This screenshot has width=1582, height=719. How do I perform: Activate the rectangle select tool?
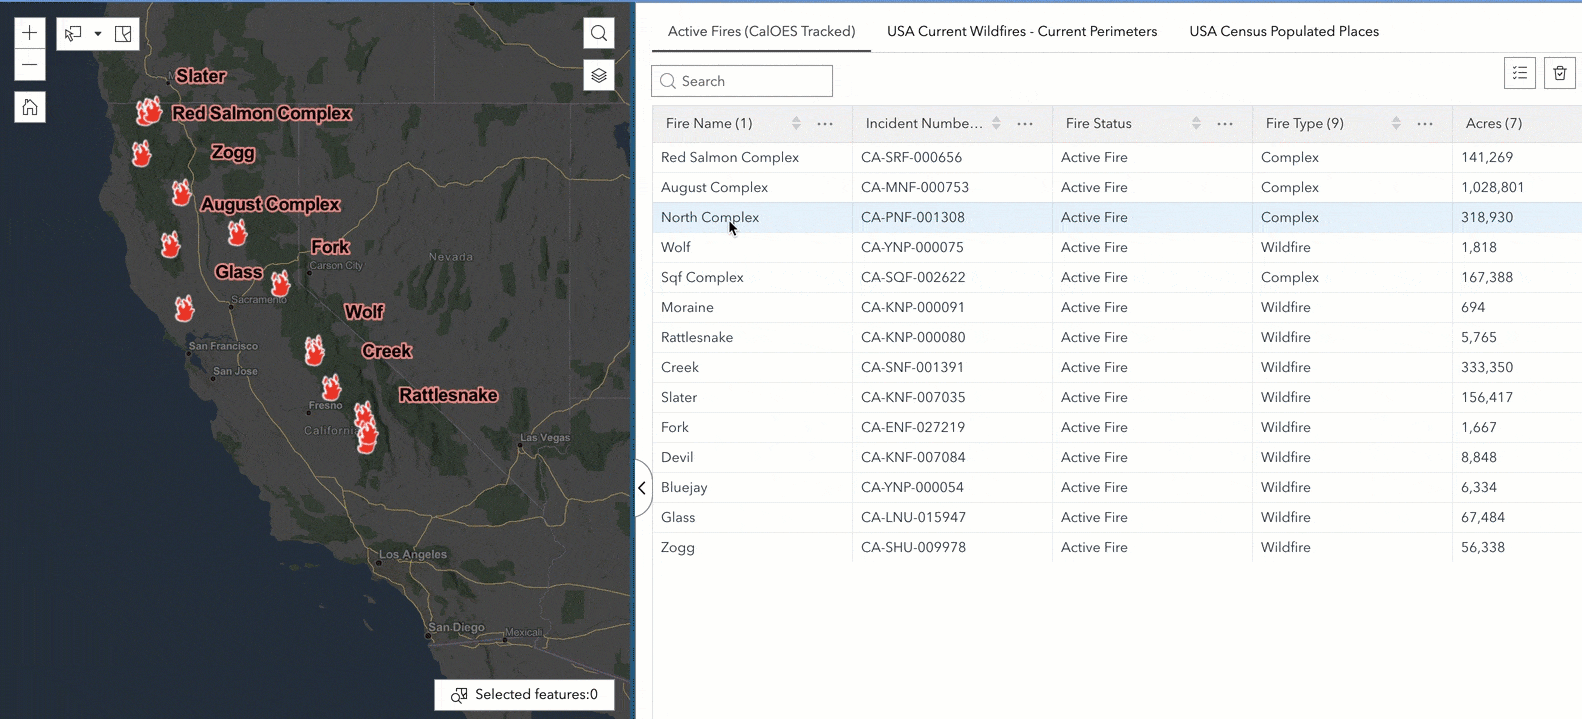pos(73,34)
